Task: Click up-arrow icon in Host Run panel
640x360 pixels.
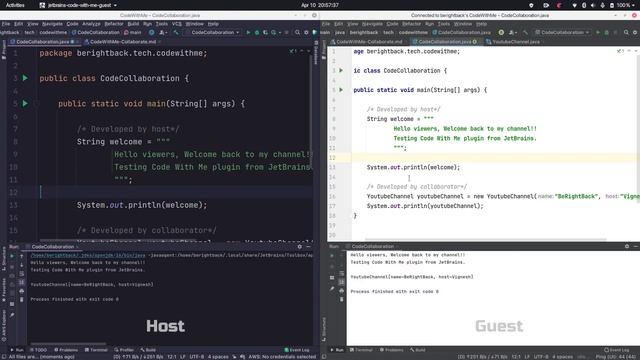Action: tap(22, 256)
